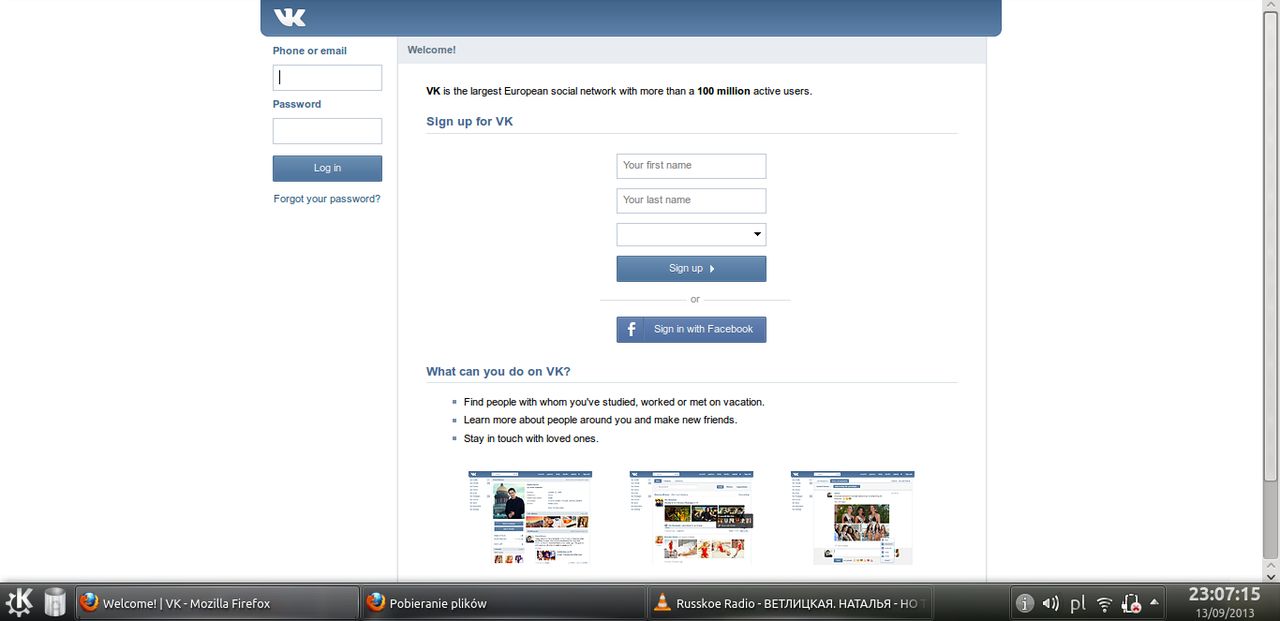Open the Forgot your password link
The height and width of the screenshot is (621, 1280).
(x=327, y=199)
